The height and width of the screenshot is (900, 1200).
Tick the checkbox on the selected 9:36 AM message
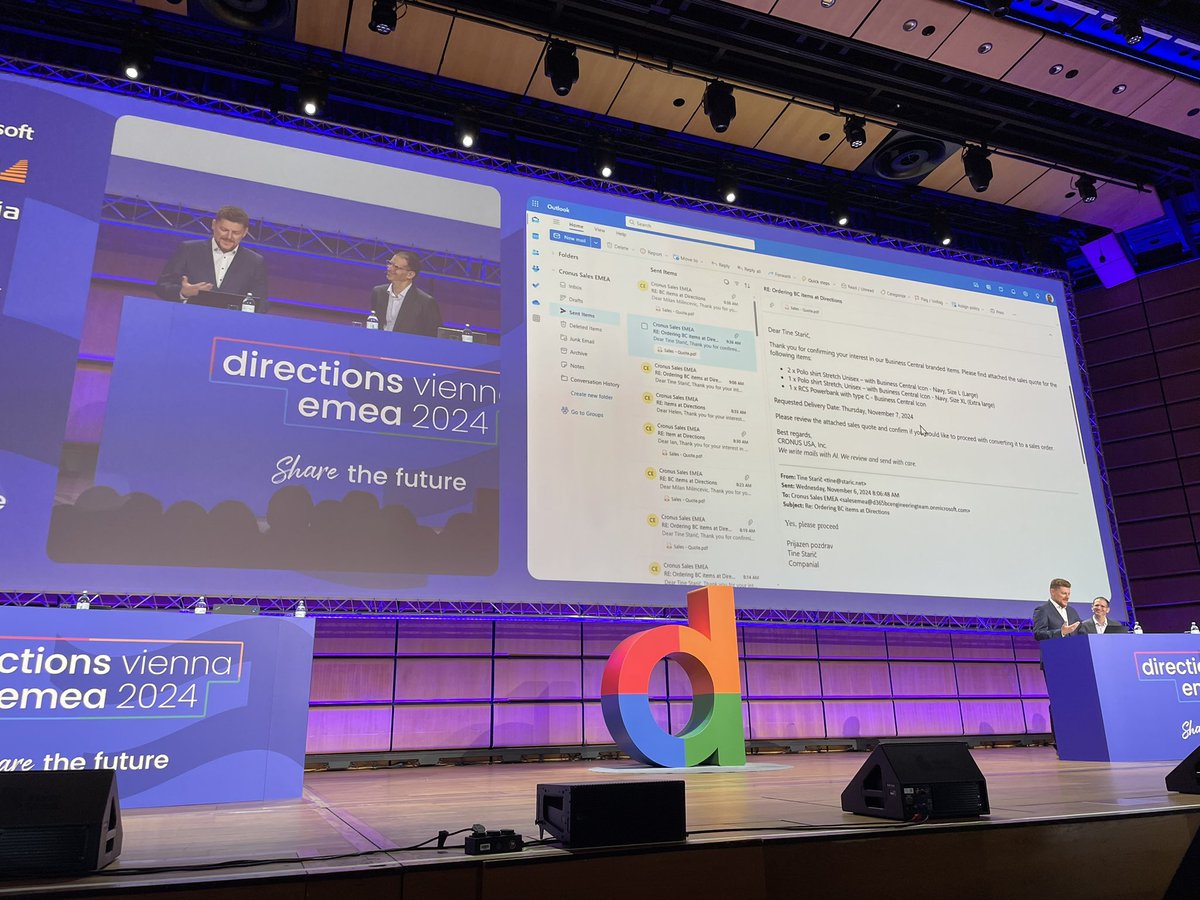tap(644, 326)
